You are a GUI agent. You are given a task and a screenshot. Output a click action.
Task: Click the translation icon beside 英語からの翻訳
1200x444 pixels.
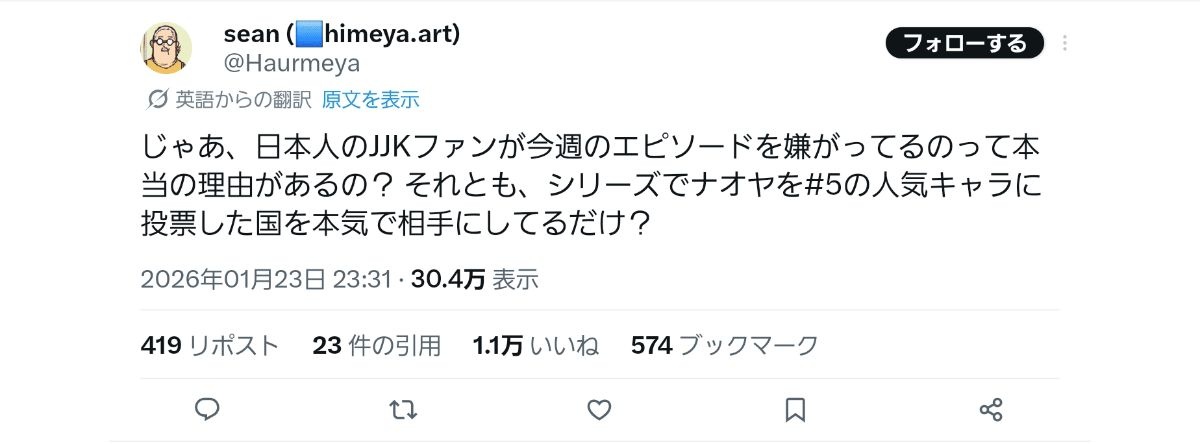click(x=157, y=99)
